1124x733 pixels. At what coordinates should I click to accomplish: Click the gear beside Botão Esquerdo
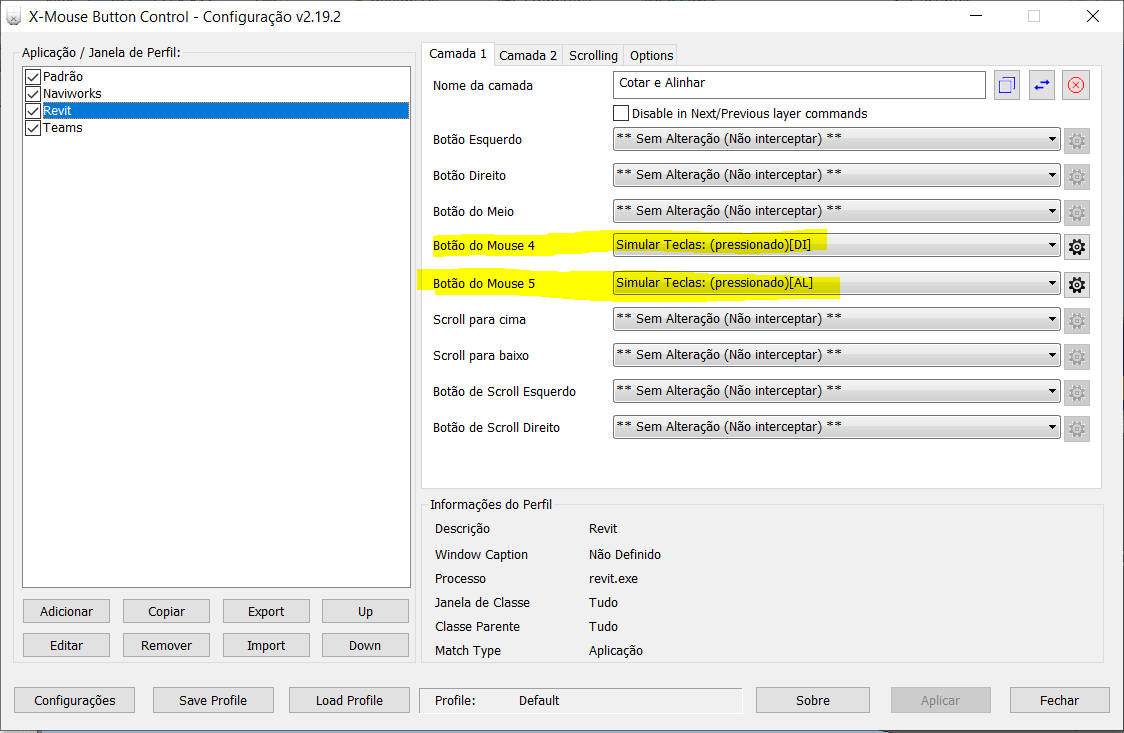1076,140
